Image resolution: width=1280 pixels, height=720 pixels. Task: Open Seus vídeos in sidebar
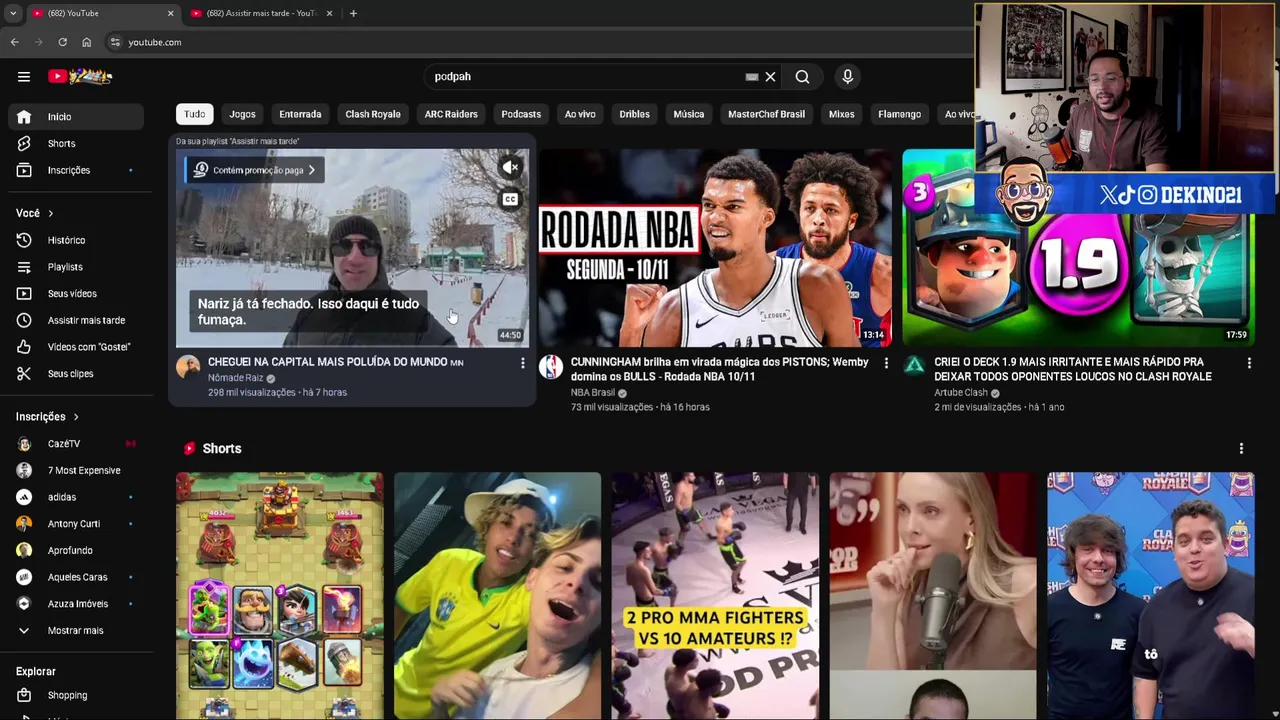(76, 293)
